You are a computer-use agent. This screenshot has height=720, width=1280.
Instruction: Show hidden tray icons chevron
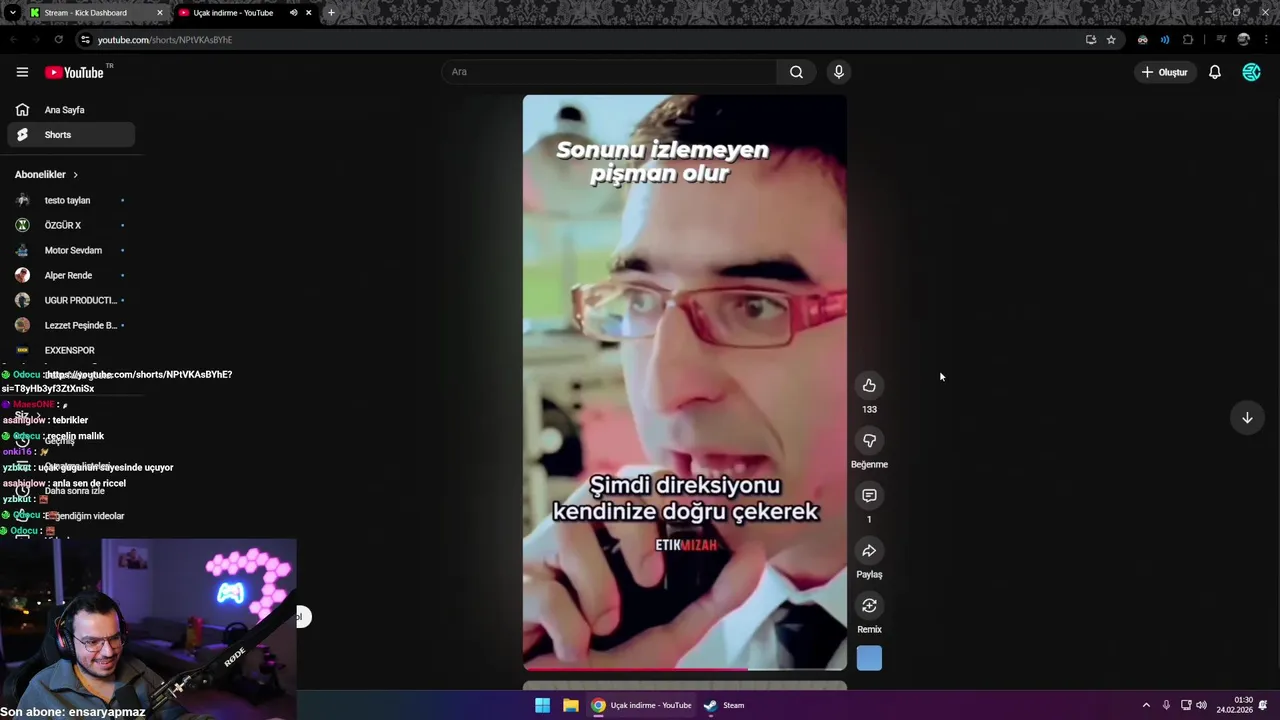[1146, 705]
